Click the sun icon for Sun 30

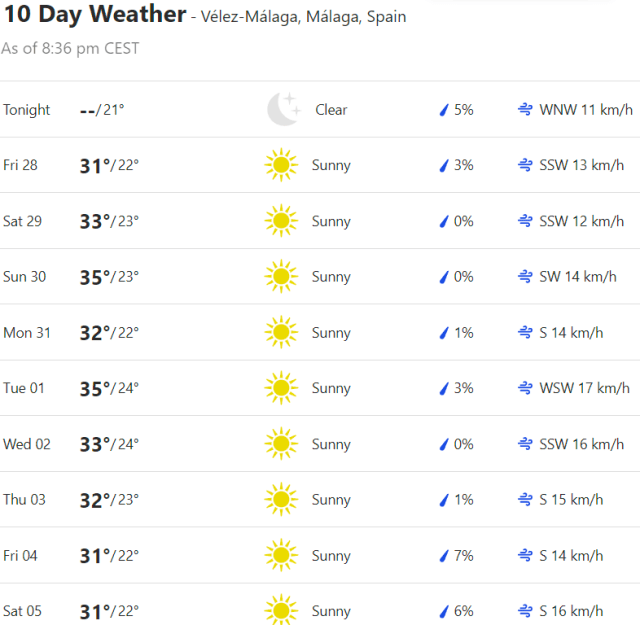[281, 277]
